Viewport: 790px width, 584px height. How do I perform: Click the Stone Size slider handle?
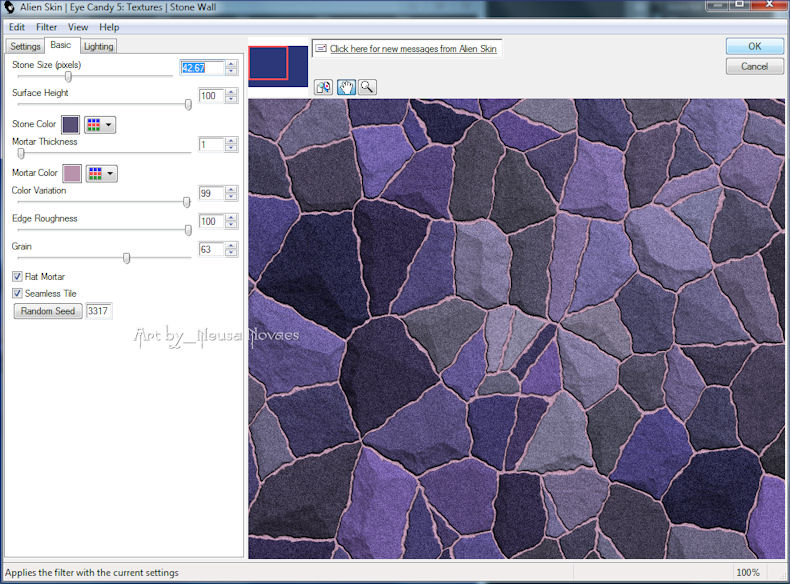coord(68,76)
